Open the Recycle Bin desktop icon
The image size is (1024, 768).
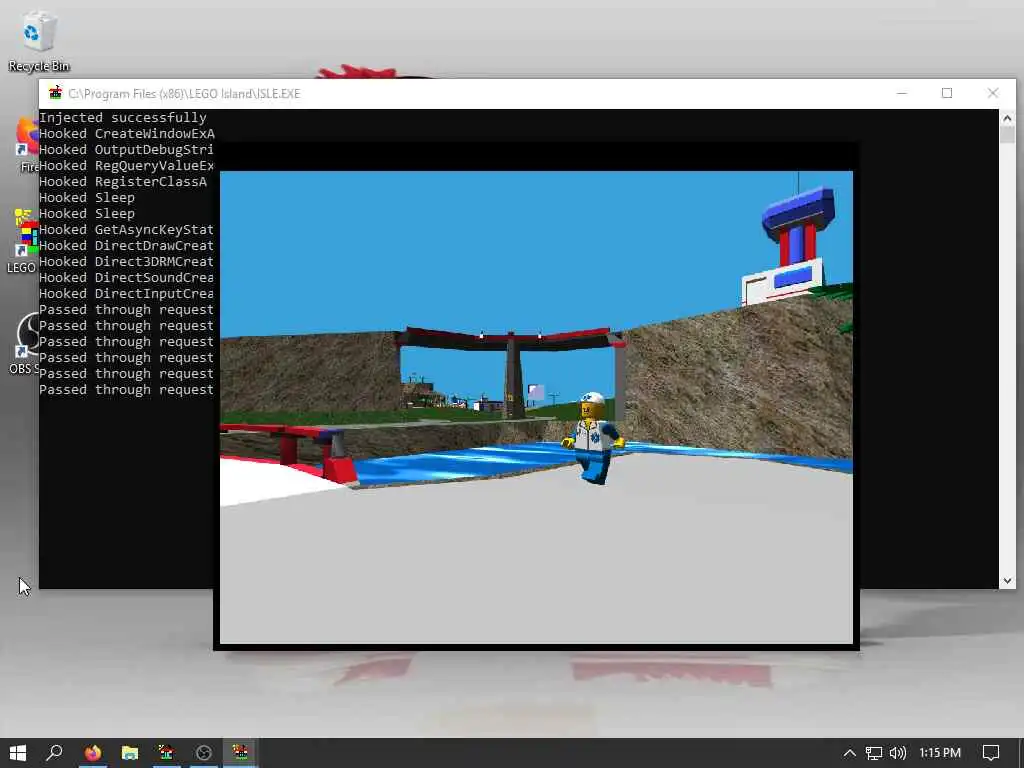(x=39, y=40)
